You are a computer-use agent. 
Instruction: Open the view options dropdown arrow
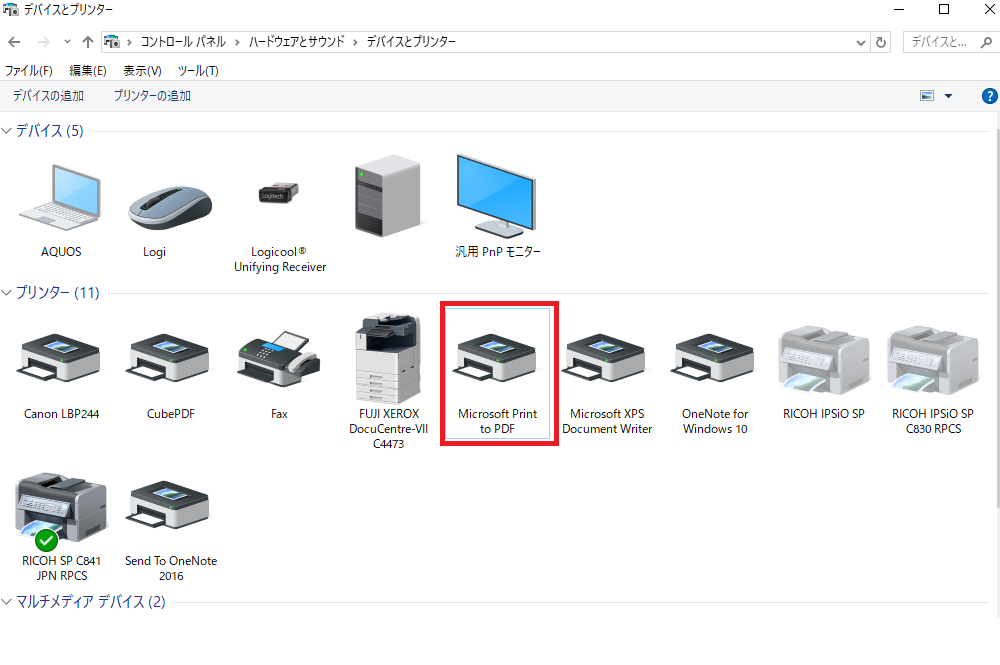pyautogui.click(x=948, y=96)
